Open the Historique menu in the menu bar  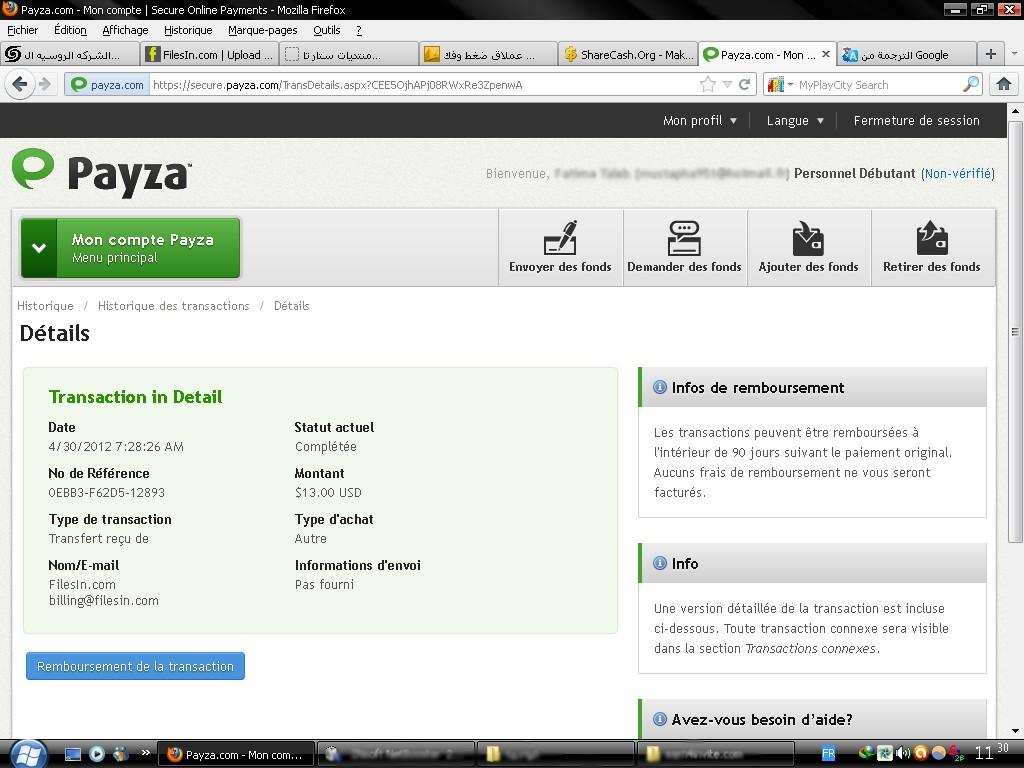pos(188,30)
